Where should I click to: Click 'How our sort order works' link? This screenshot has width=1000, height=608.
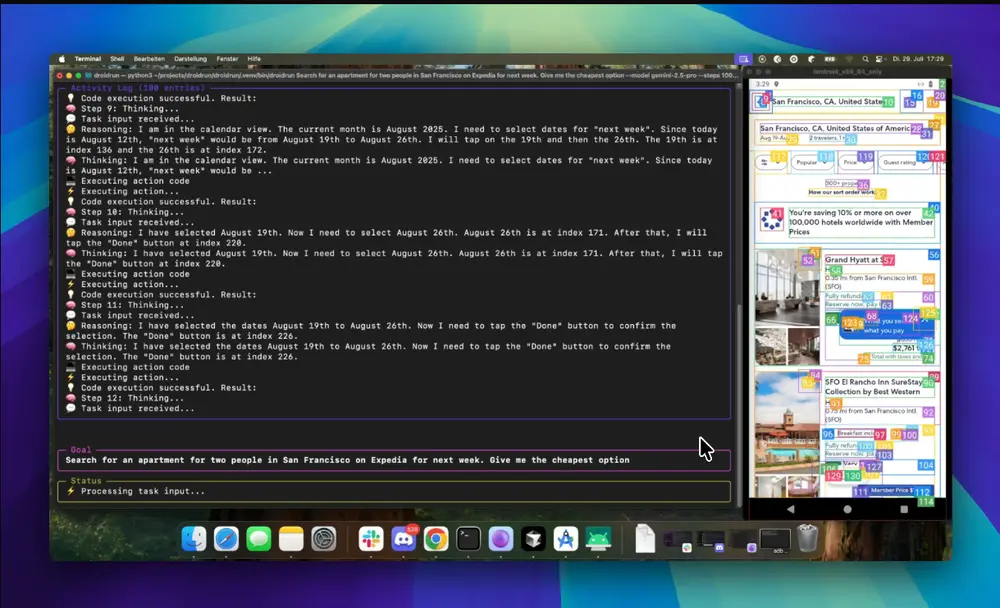[x=842, y=192]
